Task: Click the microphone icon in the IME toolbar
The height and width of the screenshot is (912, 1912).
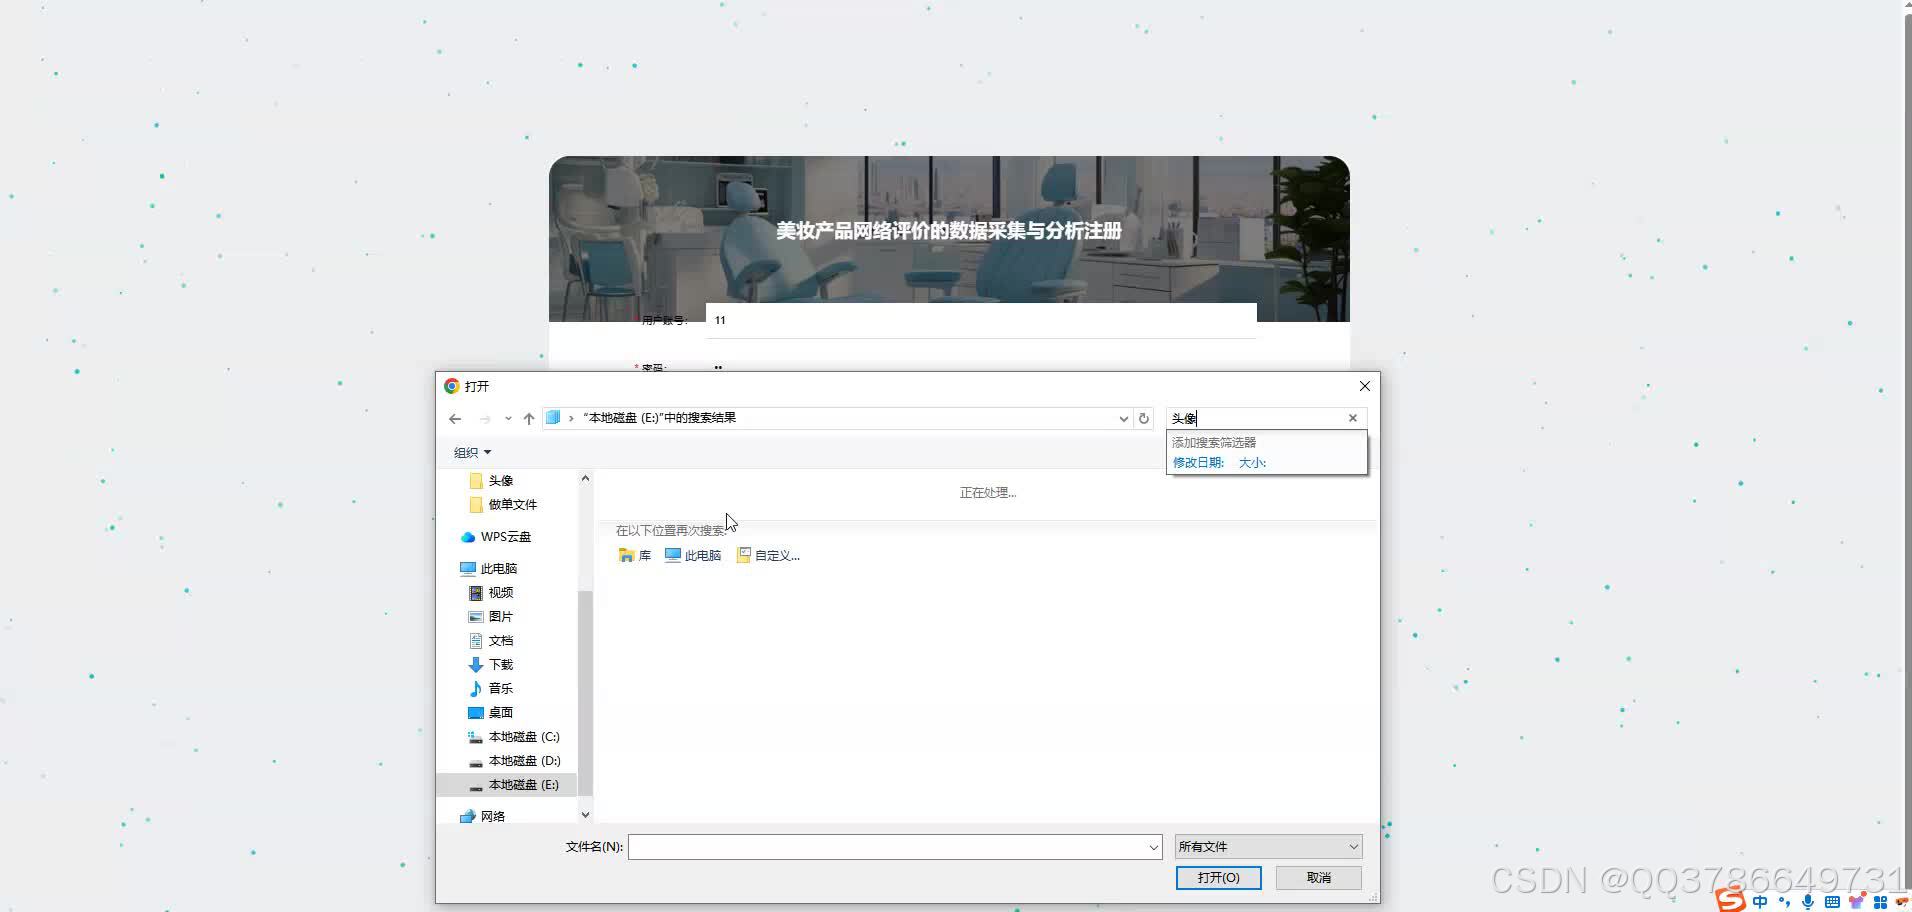Action: coord(1808,902)
